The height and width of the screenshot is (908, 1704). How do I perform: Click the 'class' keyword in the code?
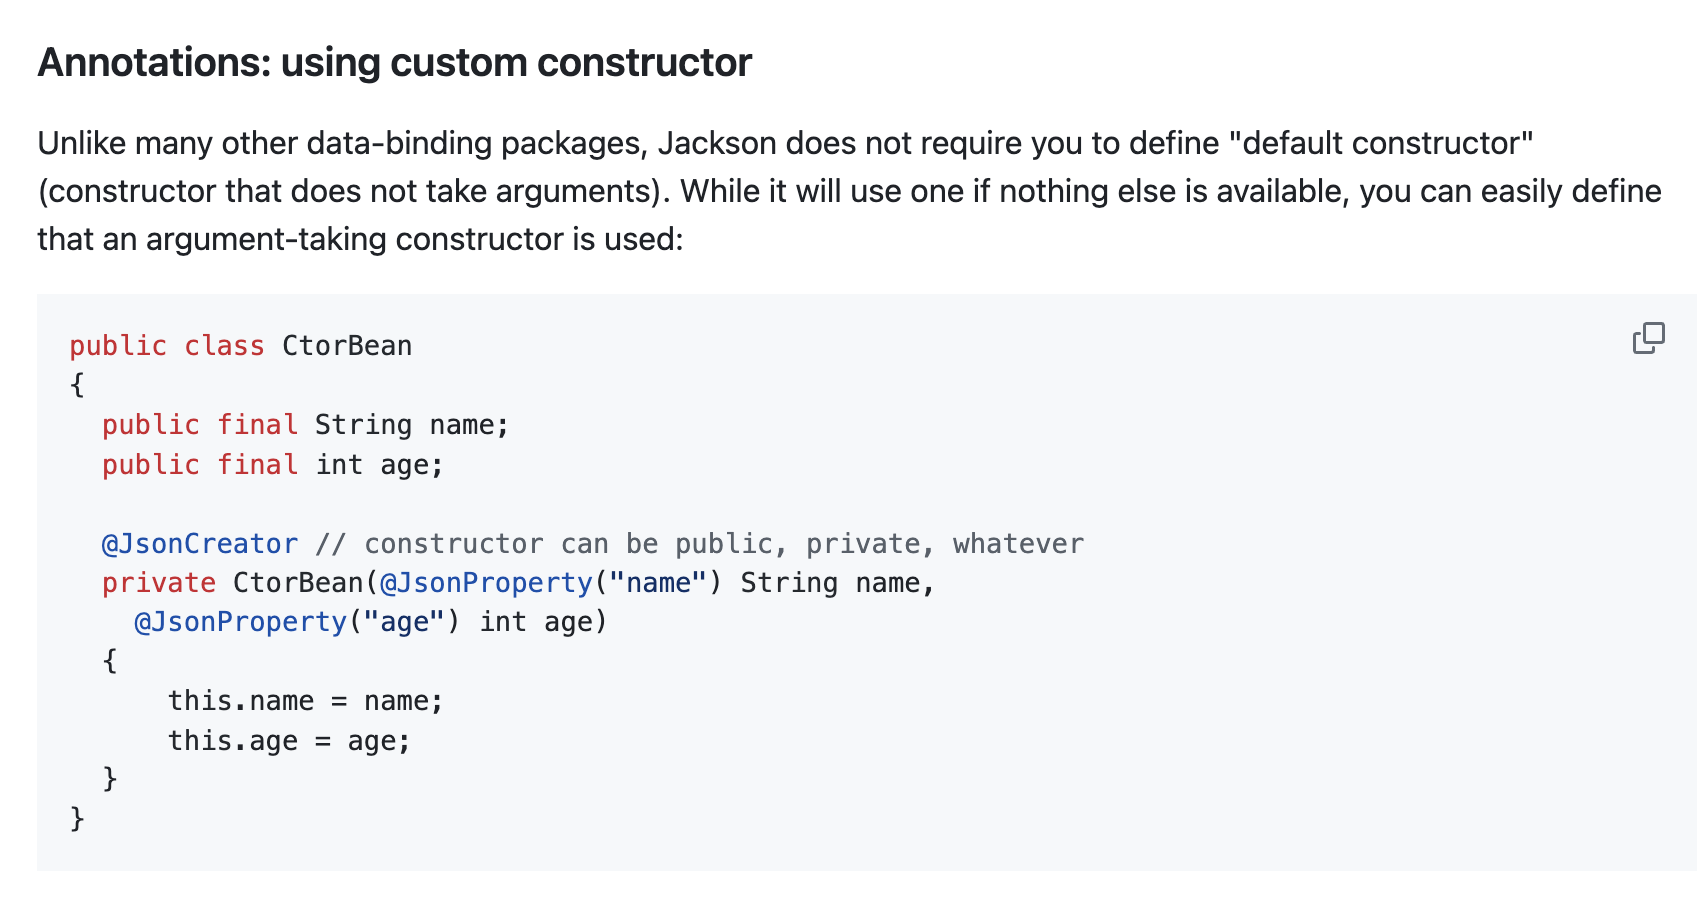(224, 345)
